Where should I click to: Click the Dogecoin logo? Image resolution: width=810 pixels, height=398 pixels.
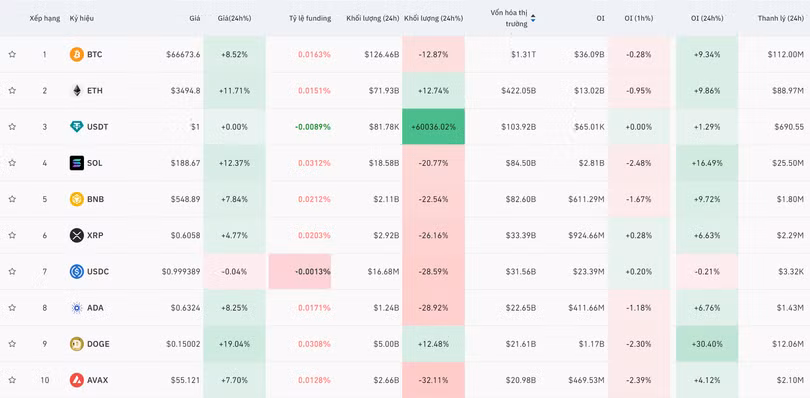(76, 344)
